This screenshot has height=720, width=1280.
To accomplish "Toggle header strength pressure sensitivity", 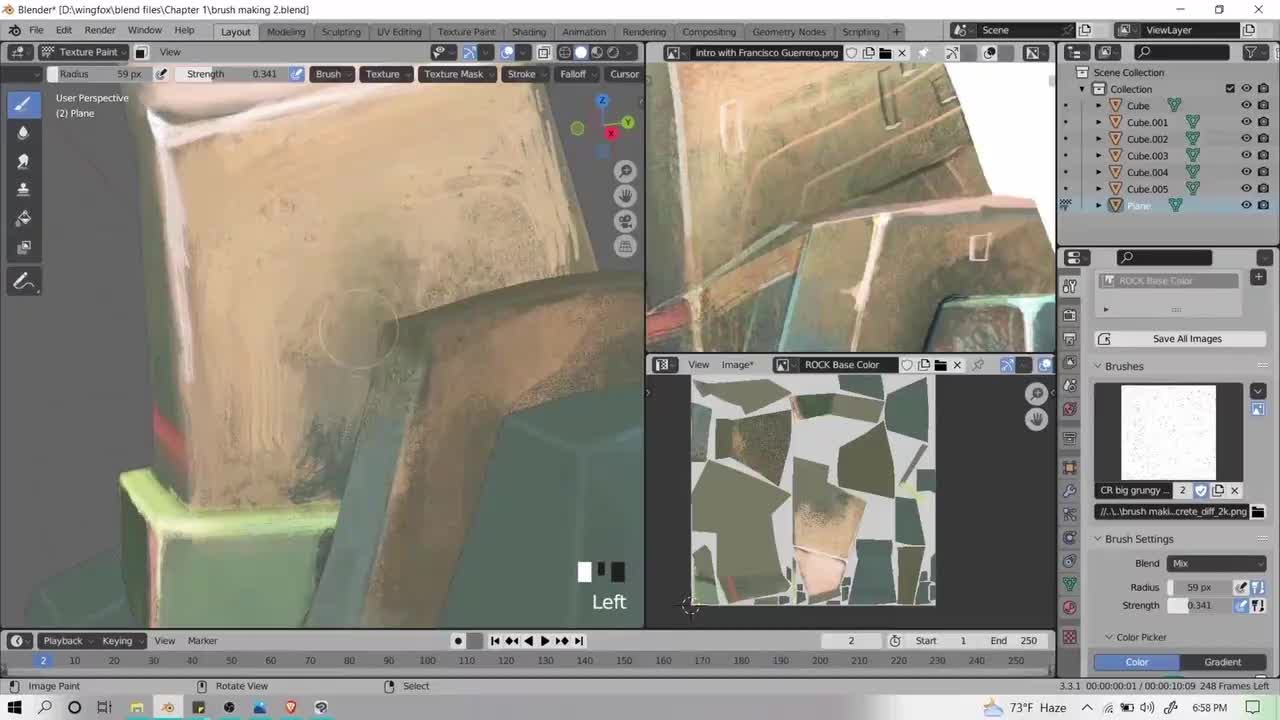I will [x=297, y=74].
